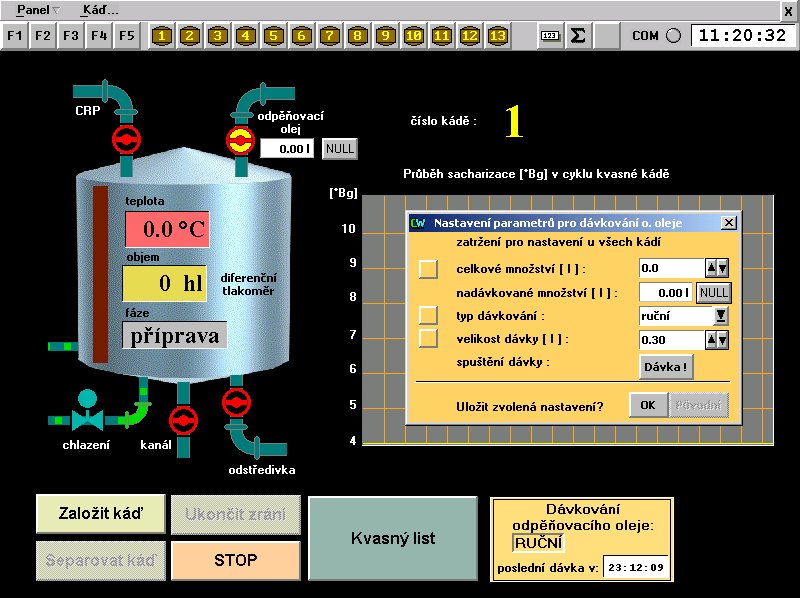The width and height of the screenshot is (800, 598).
Task: Click the odstředivka outlet valve symbol
Action: 236,402
